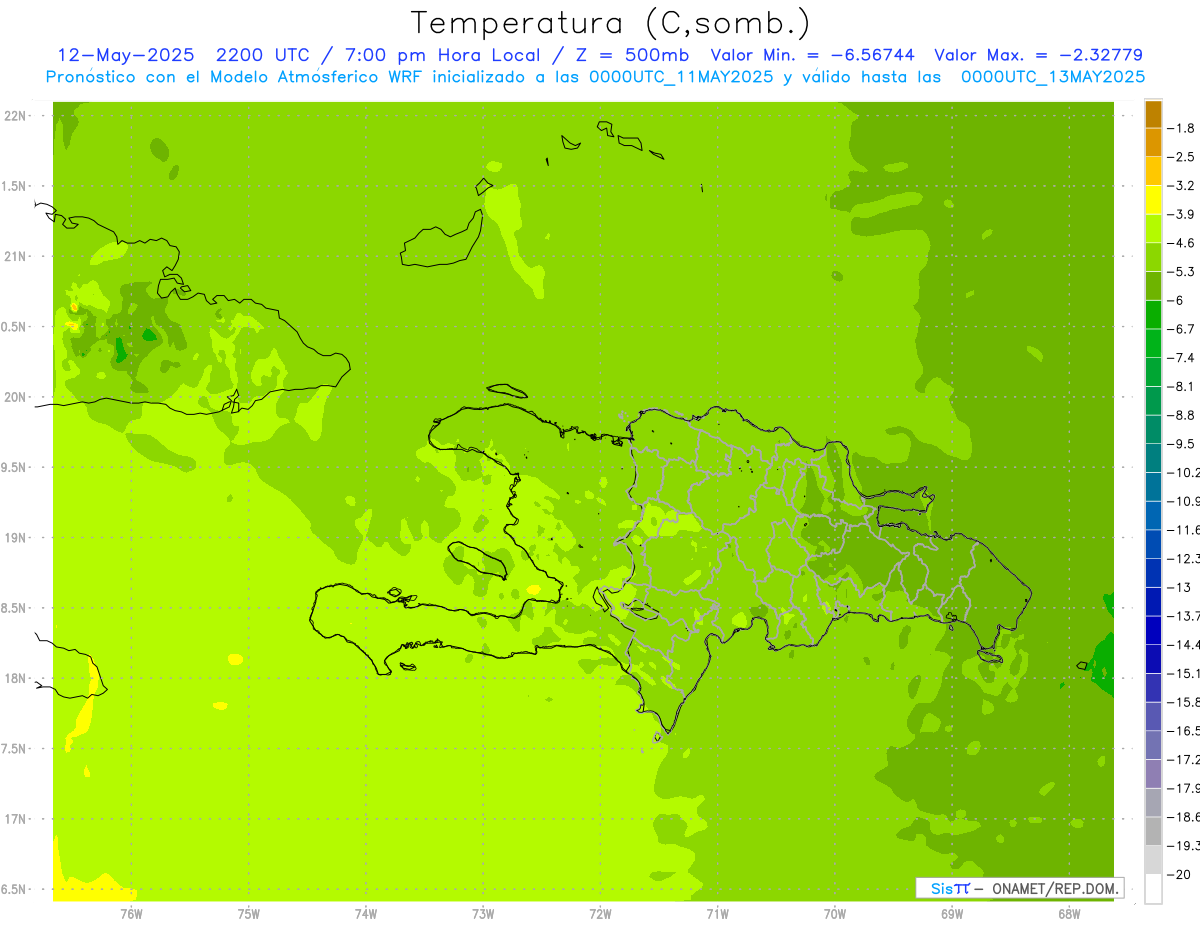Screen dimensions: 1200x927
Task: Click the '17N' latitude label
Action: point(16,819)
